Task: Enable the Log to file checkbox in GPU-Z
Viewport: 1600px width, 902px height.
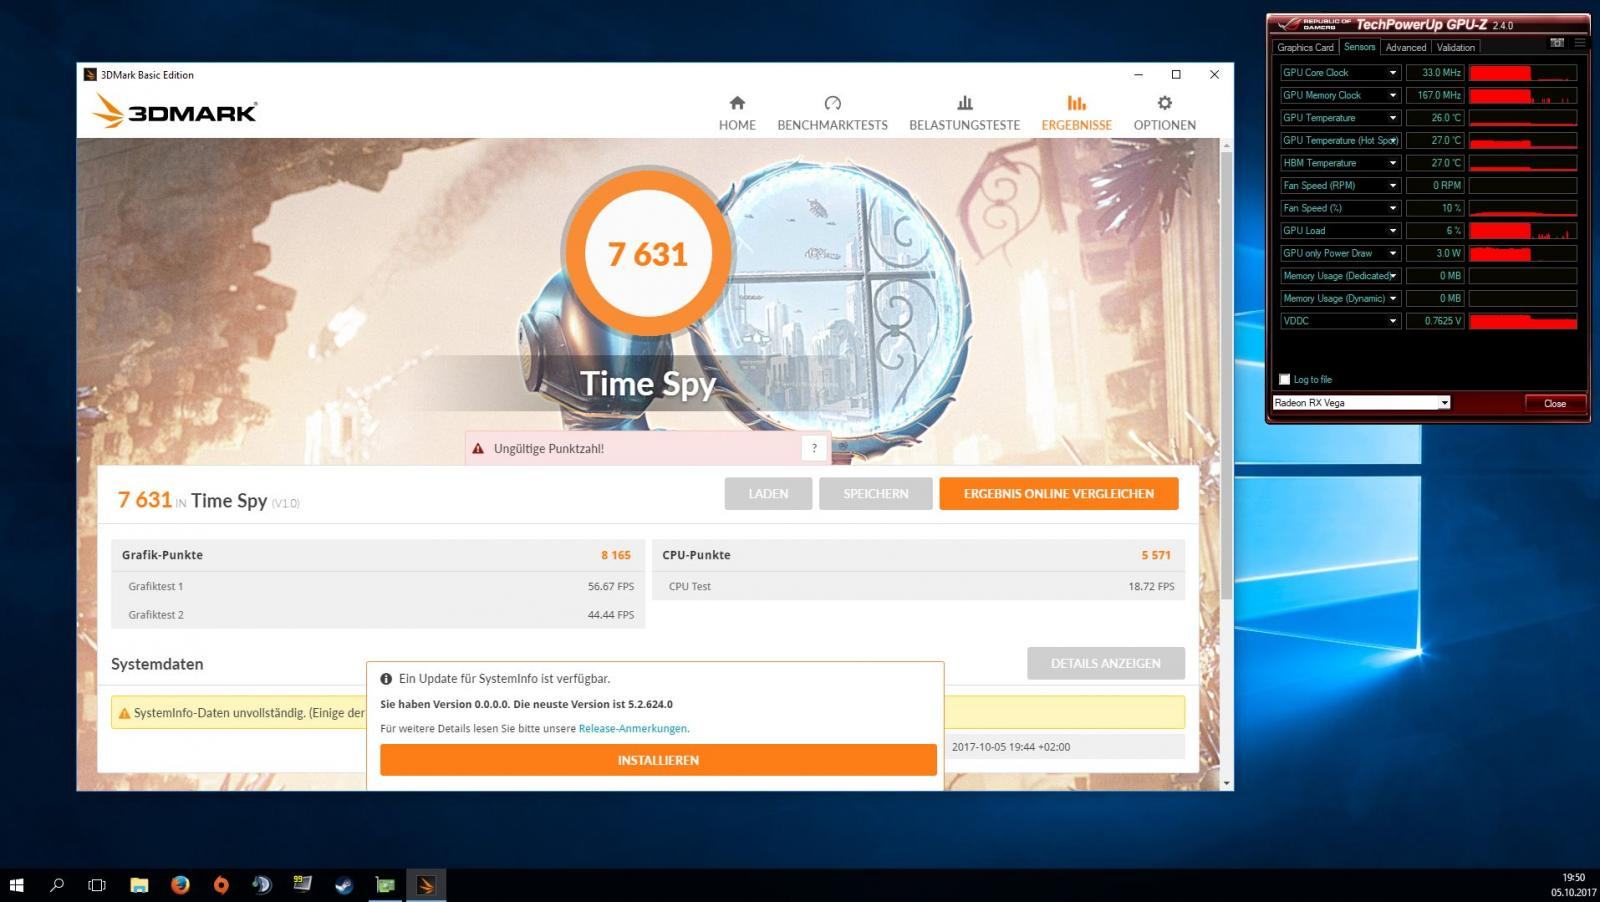Action: coord(1285,380)
